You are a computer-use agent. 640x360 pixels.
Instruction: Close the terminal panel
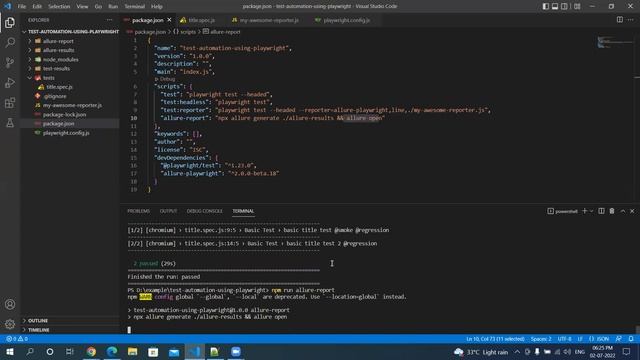click(x=632, y=211)
